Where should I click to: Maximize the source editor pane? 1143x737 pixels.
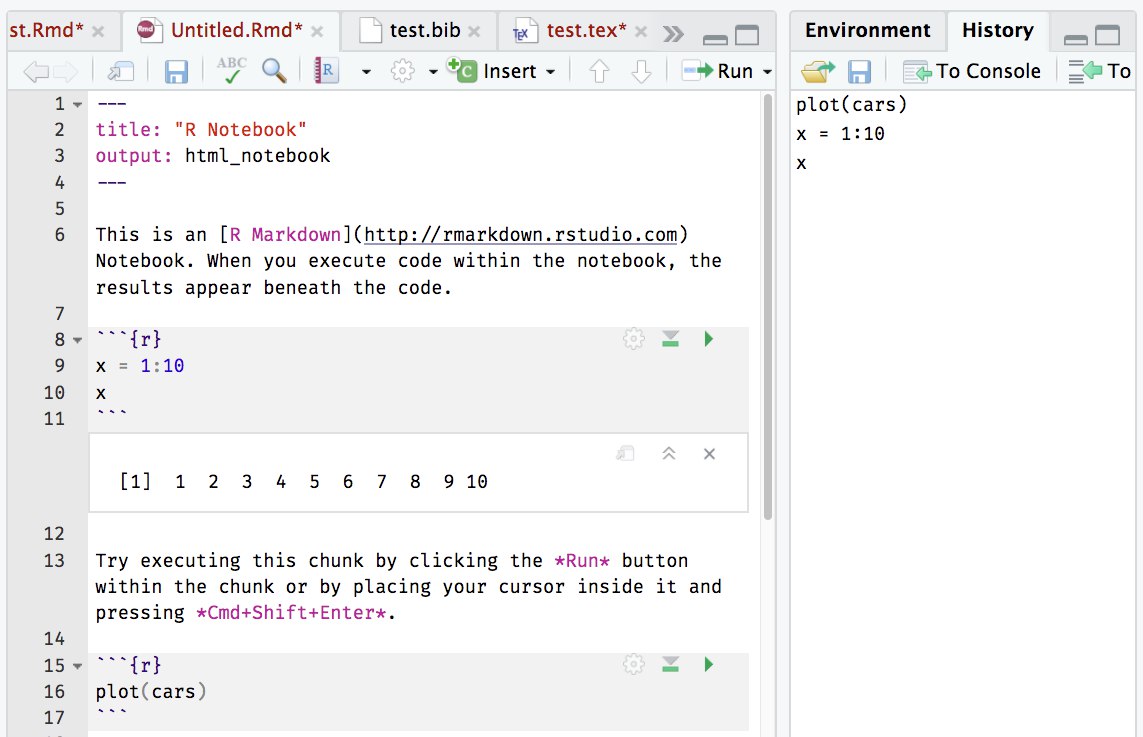pyautogui.click(x=747, y=34)
